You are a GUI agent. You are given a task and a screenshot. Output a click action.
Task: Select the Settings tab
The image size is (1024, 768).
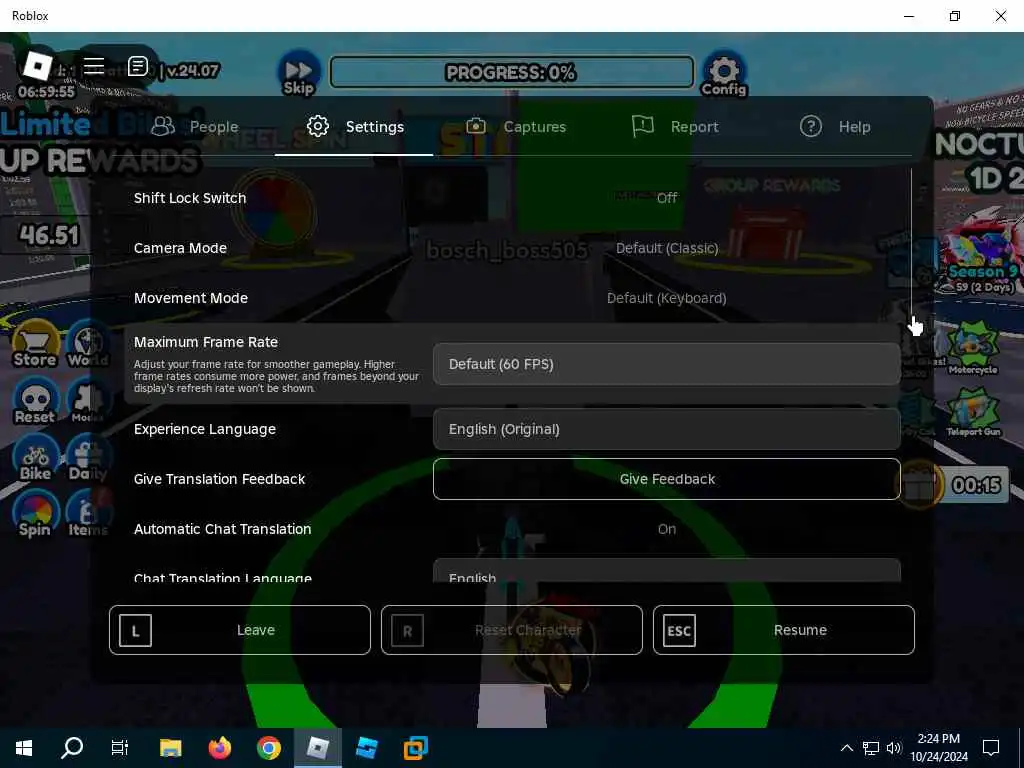tap(355, 127)
